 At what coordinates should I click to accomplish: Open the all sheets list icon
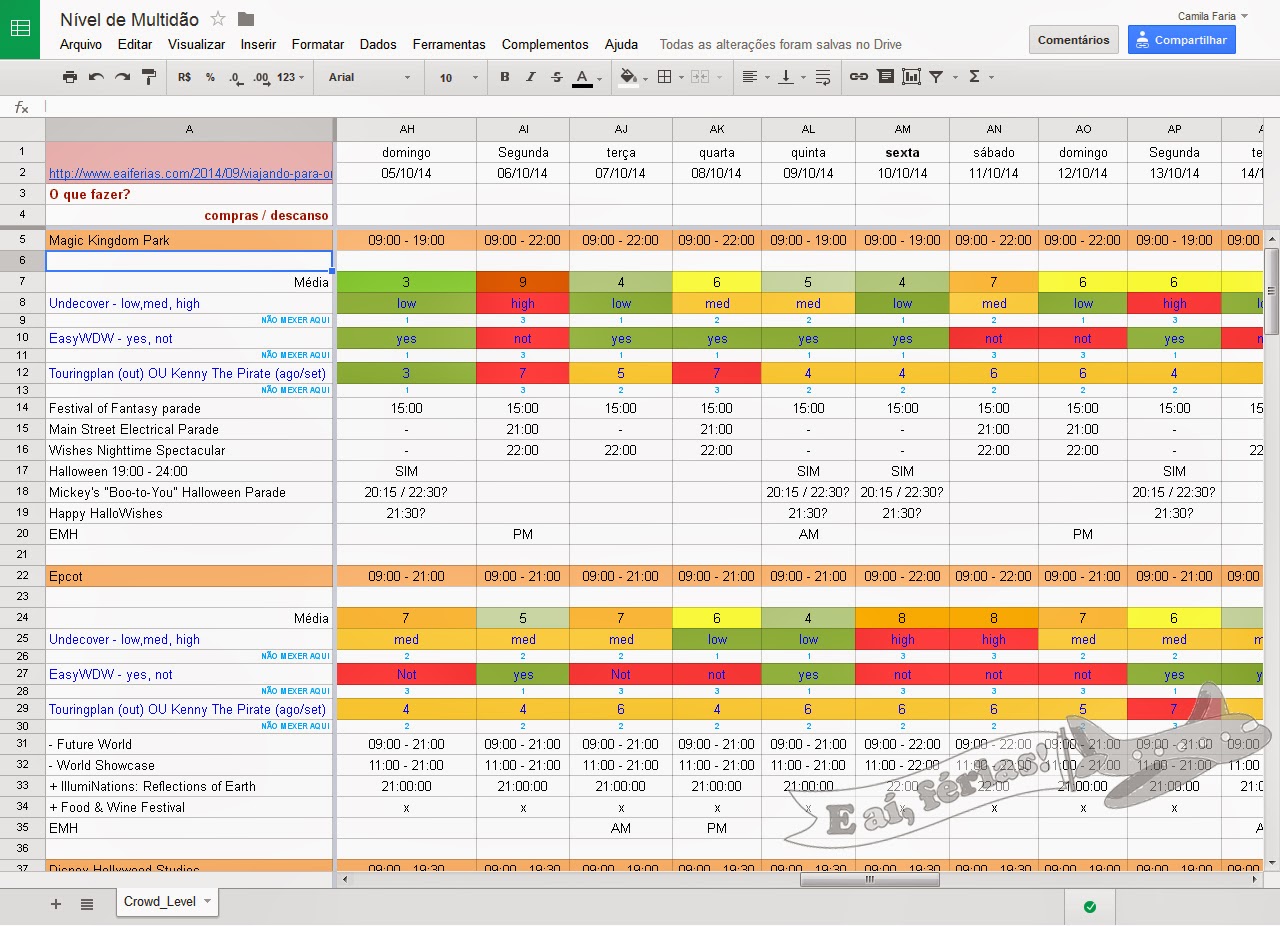tap(87, 904)
